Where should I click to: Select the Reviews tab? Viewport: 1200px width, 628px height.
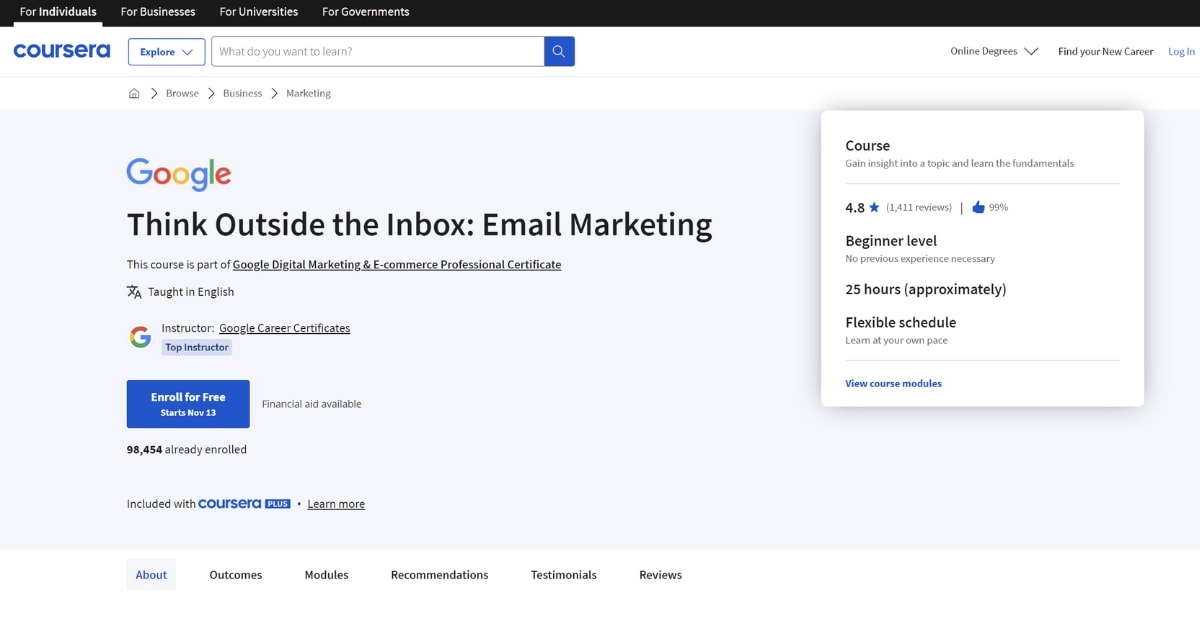[x=661, y=575]
